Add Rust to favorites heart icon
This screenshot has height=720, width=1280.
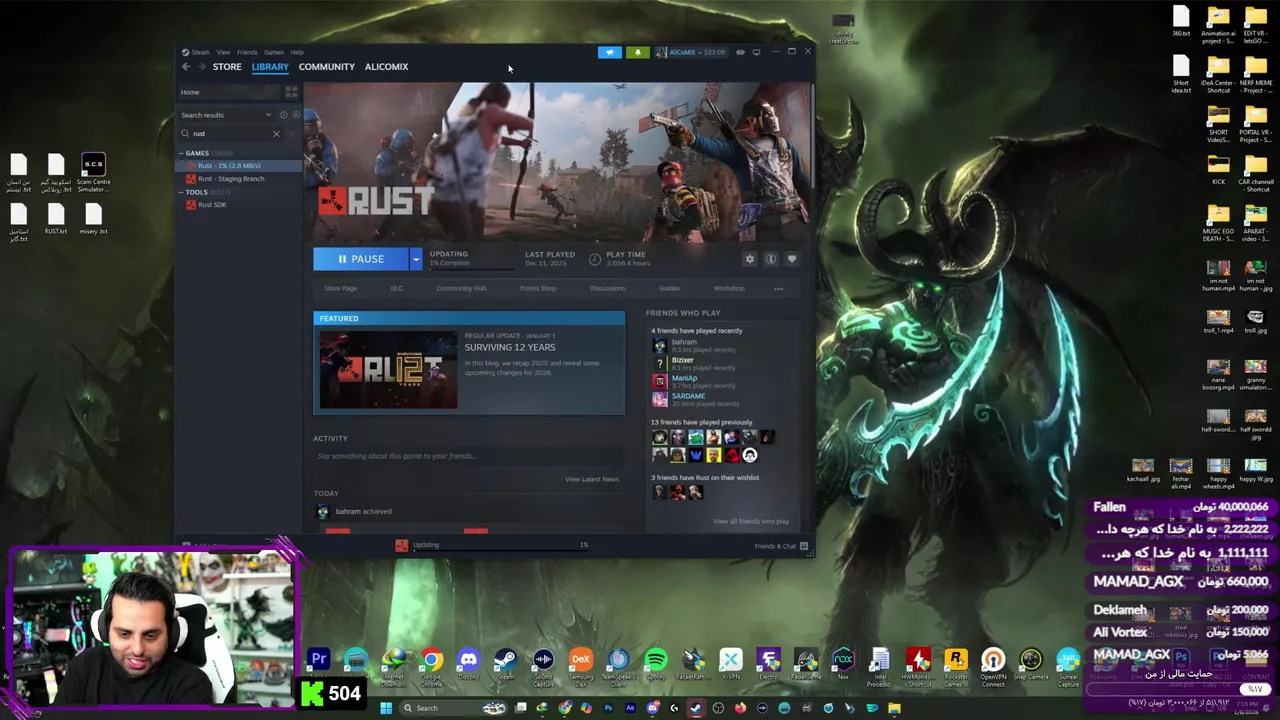[791, 259]
